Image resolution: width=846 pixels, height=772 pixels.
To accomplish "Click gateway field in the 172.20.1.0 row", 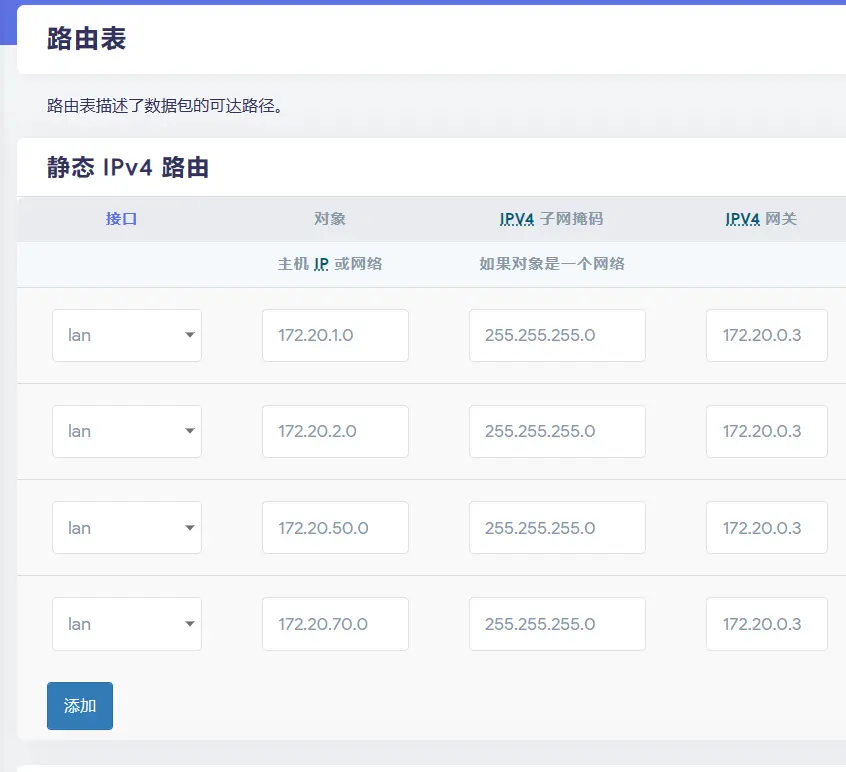I will click(x=766, y=335).
